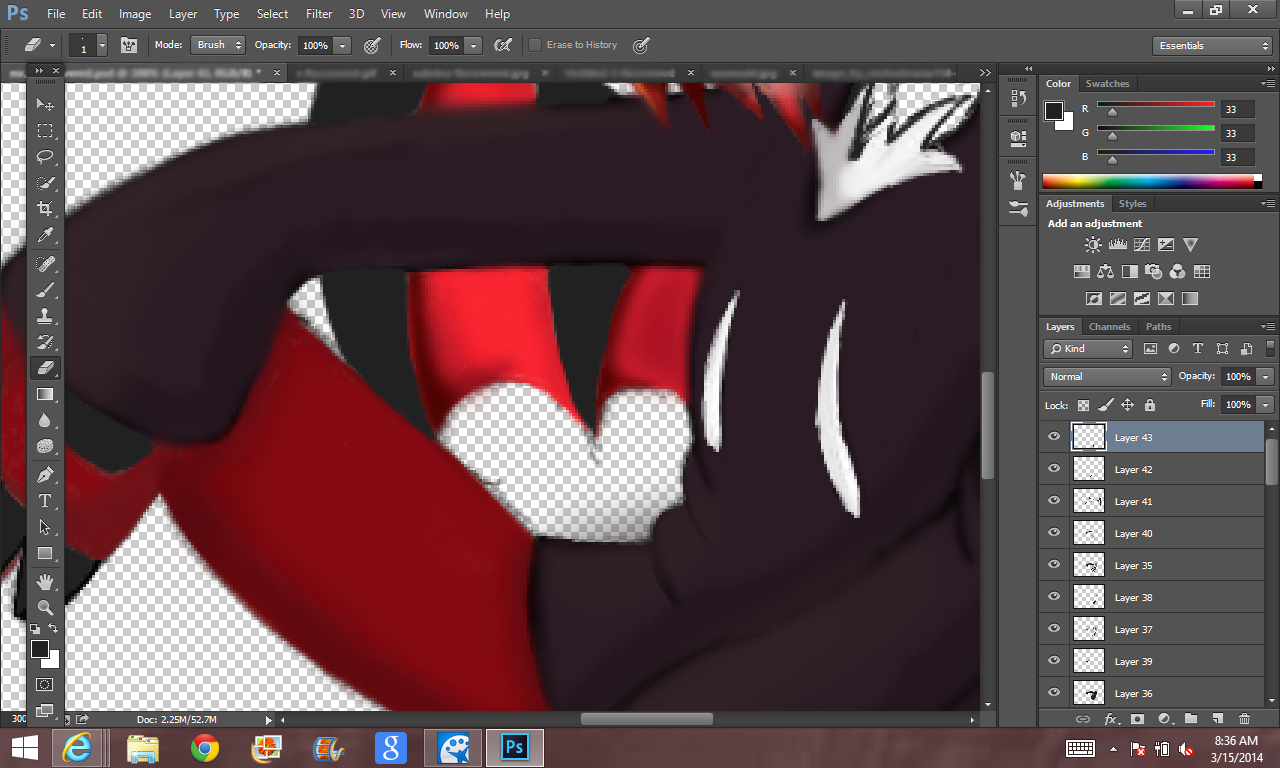Open the layer Fill arrow
The height and width of the screenshot is (768, 1280).
(1266, 405)
